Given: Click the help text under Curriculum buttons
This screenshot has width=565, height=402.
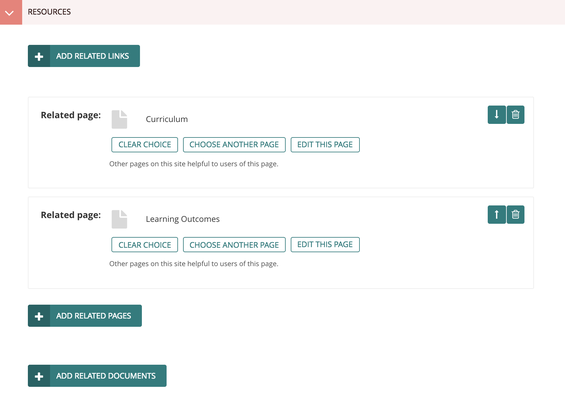Looking at the screenshot, I should [x=194, y=164].
